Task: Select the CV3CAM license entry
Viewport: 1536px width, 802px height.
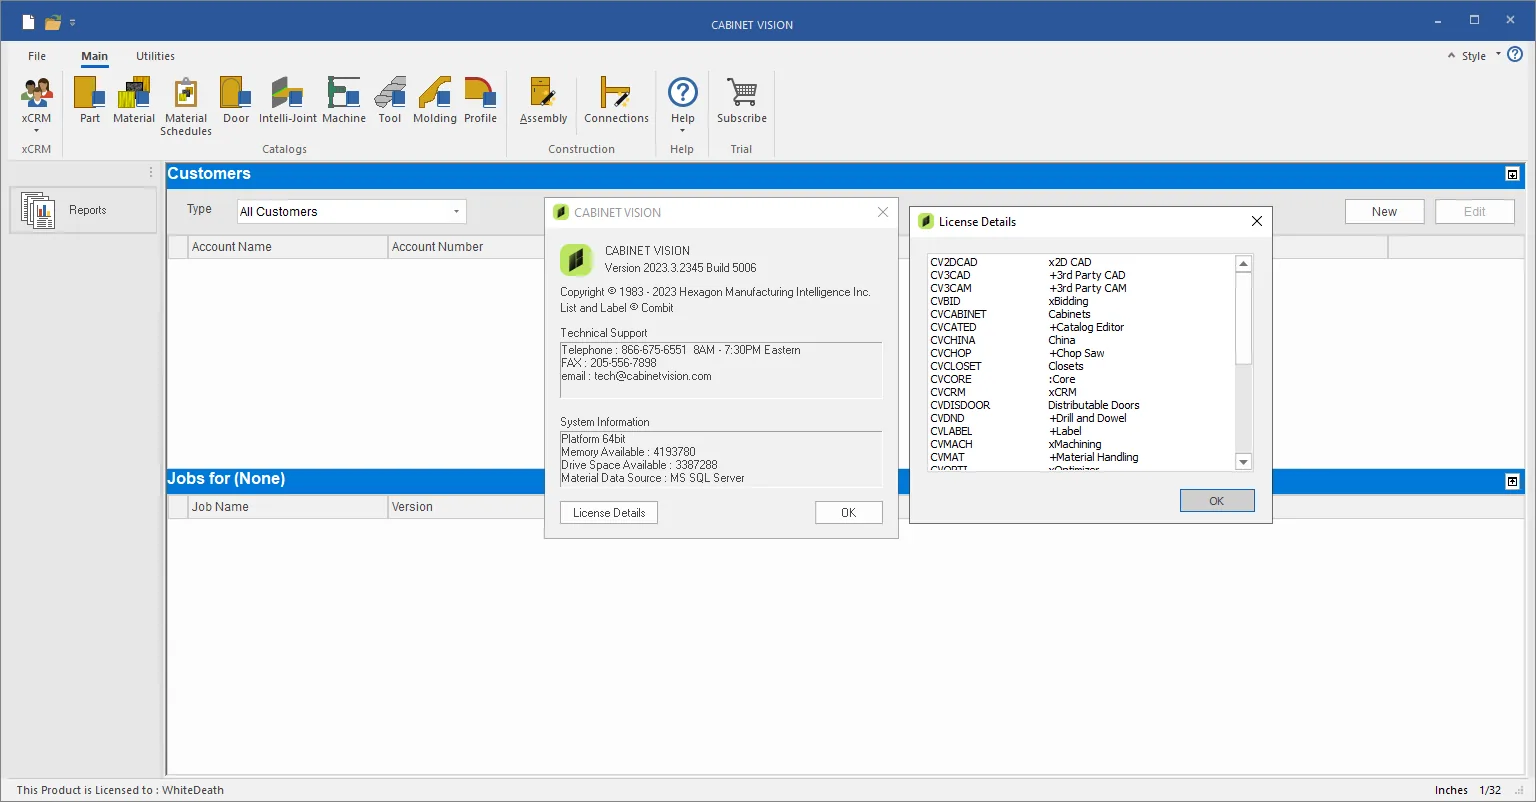Action: coord(1082,288)
